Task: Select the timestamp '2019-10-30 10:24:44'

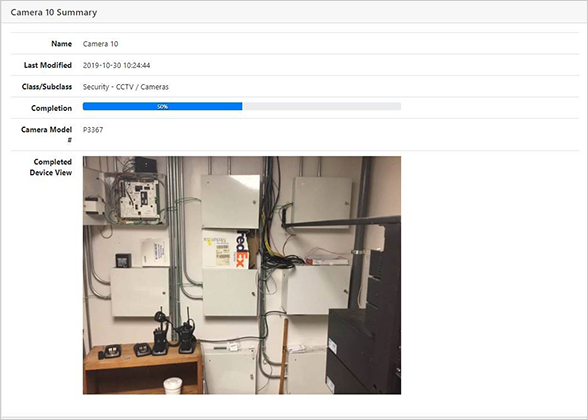Action: [117, 65]
